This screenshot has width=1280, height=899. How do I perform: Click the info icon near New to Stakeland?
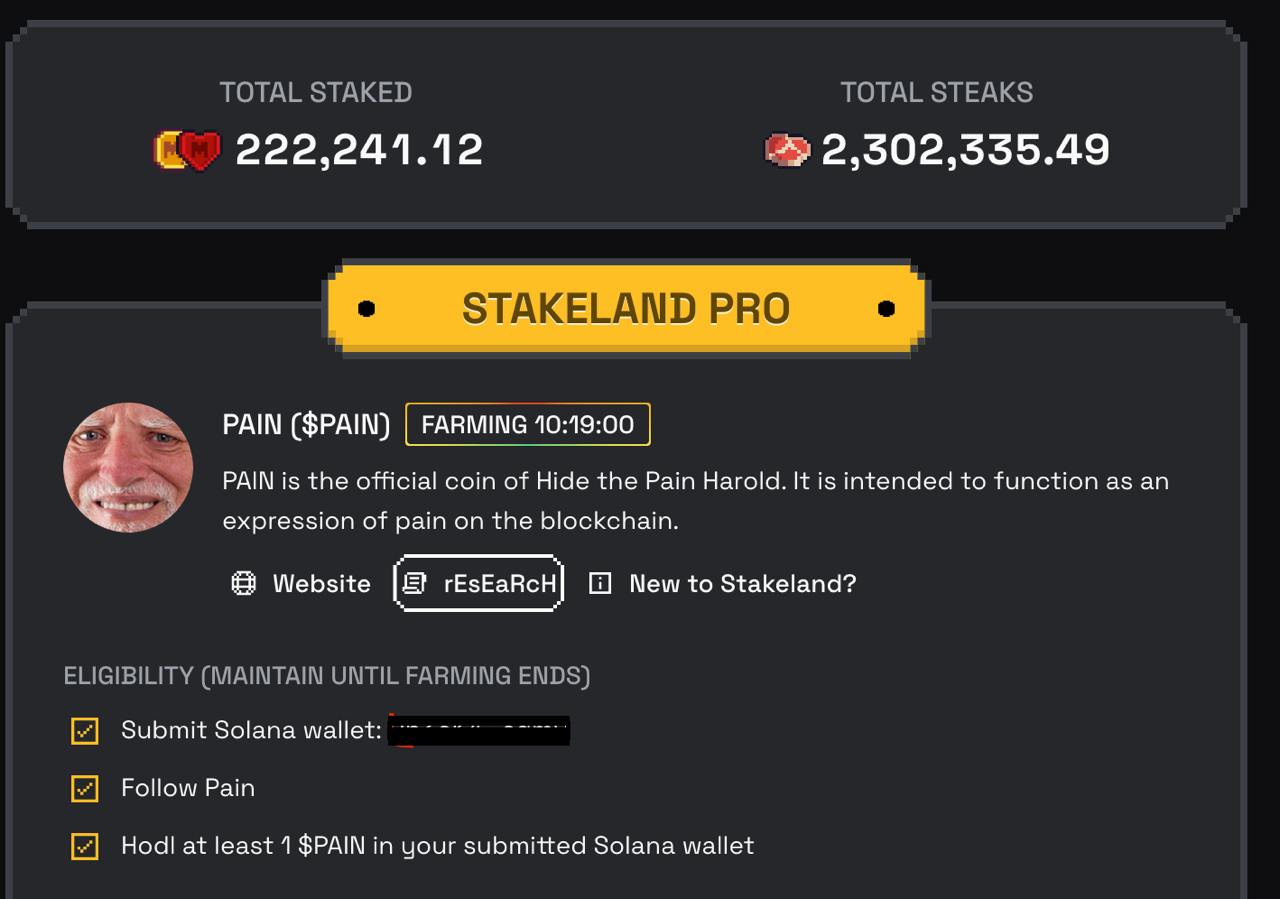point(600,584)
